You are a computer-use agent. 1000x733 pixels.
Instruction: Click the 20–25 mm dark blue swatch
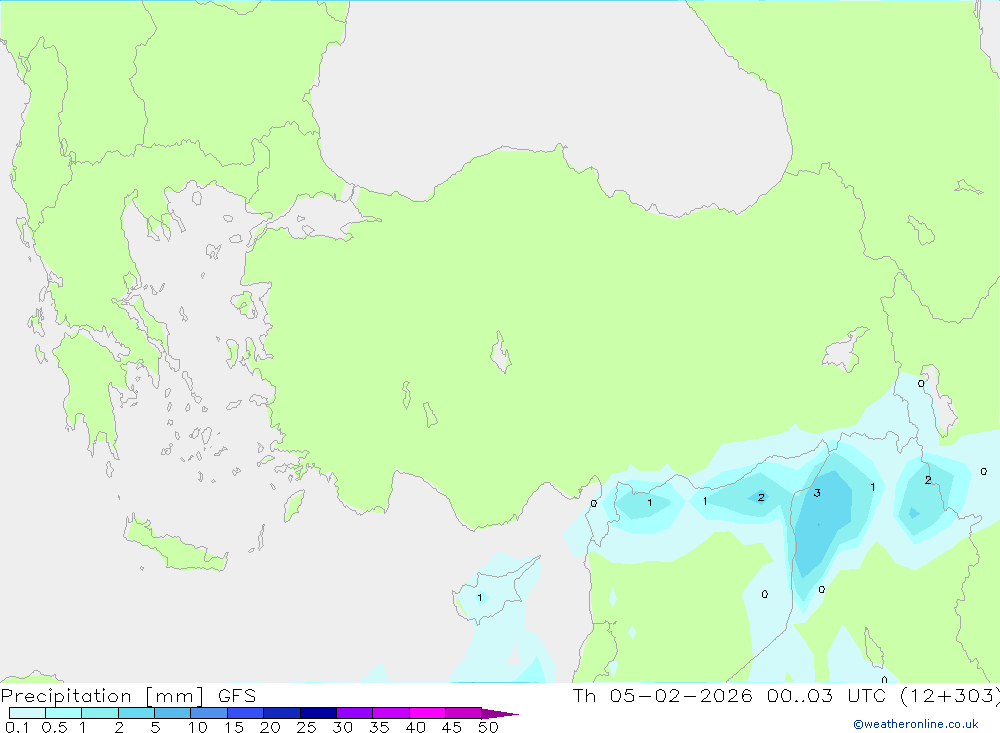(282, 713)
